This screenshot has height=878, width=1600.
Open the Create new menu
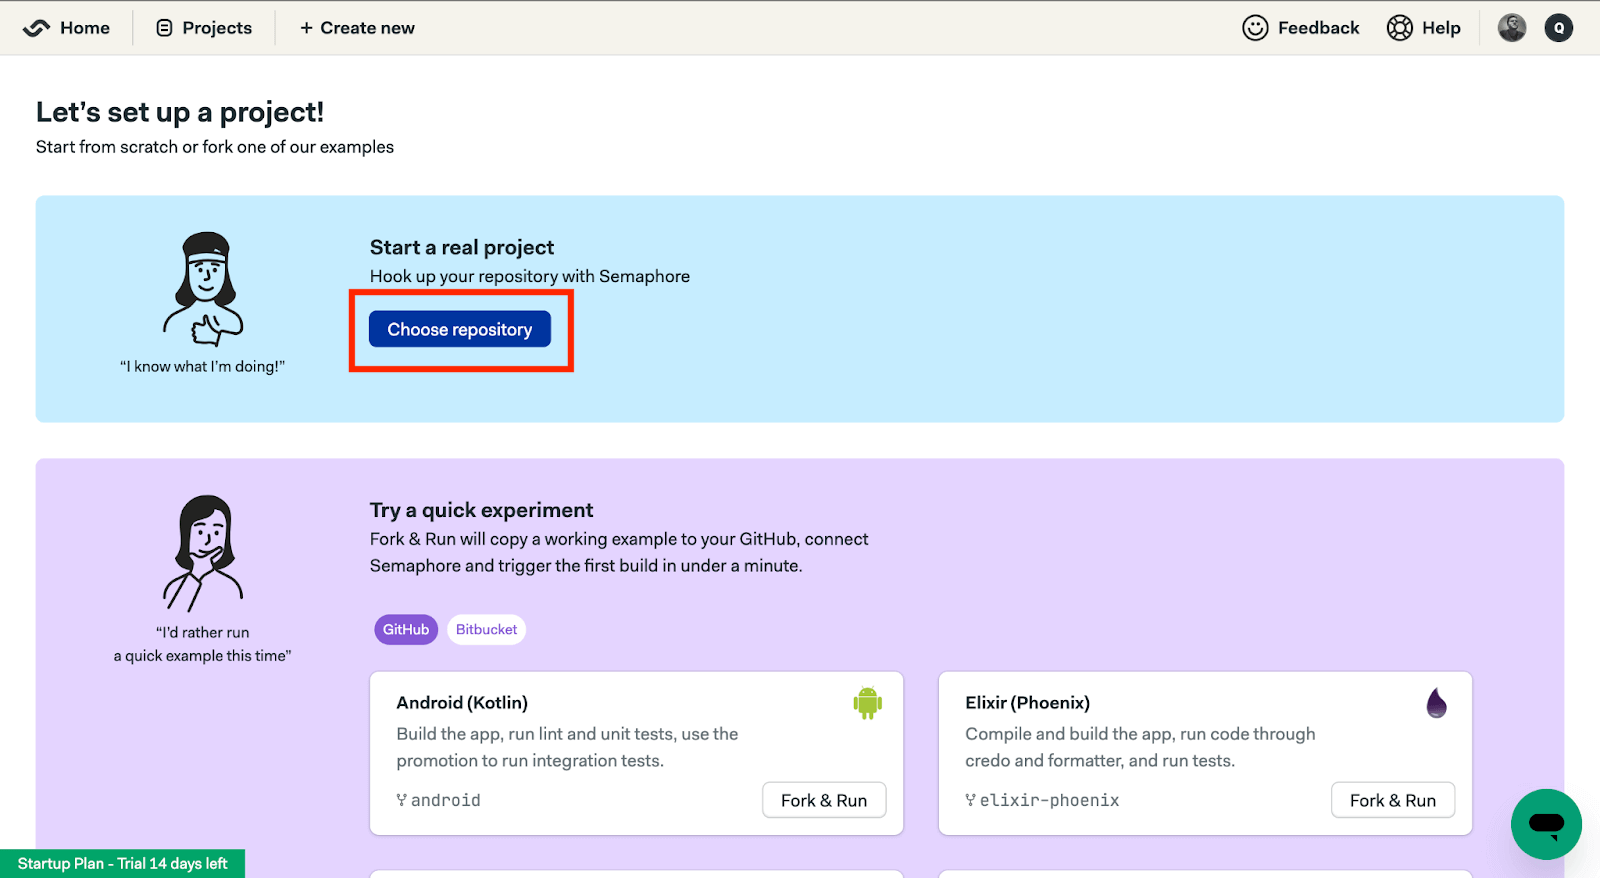point(357,28)
